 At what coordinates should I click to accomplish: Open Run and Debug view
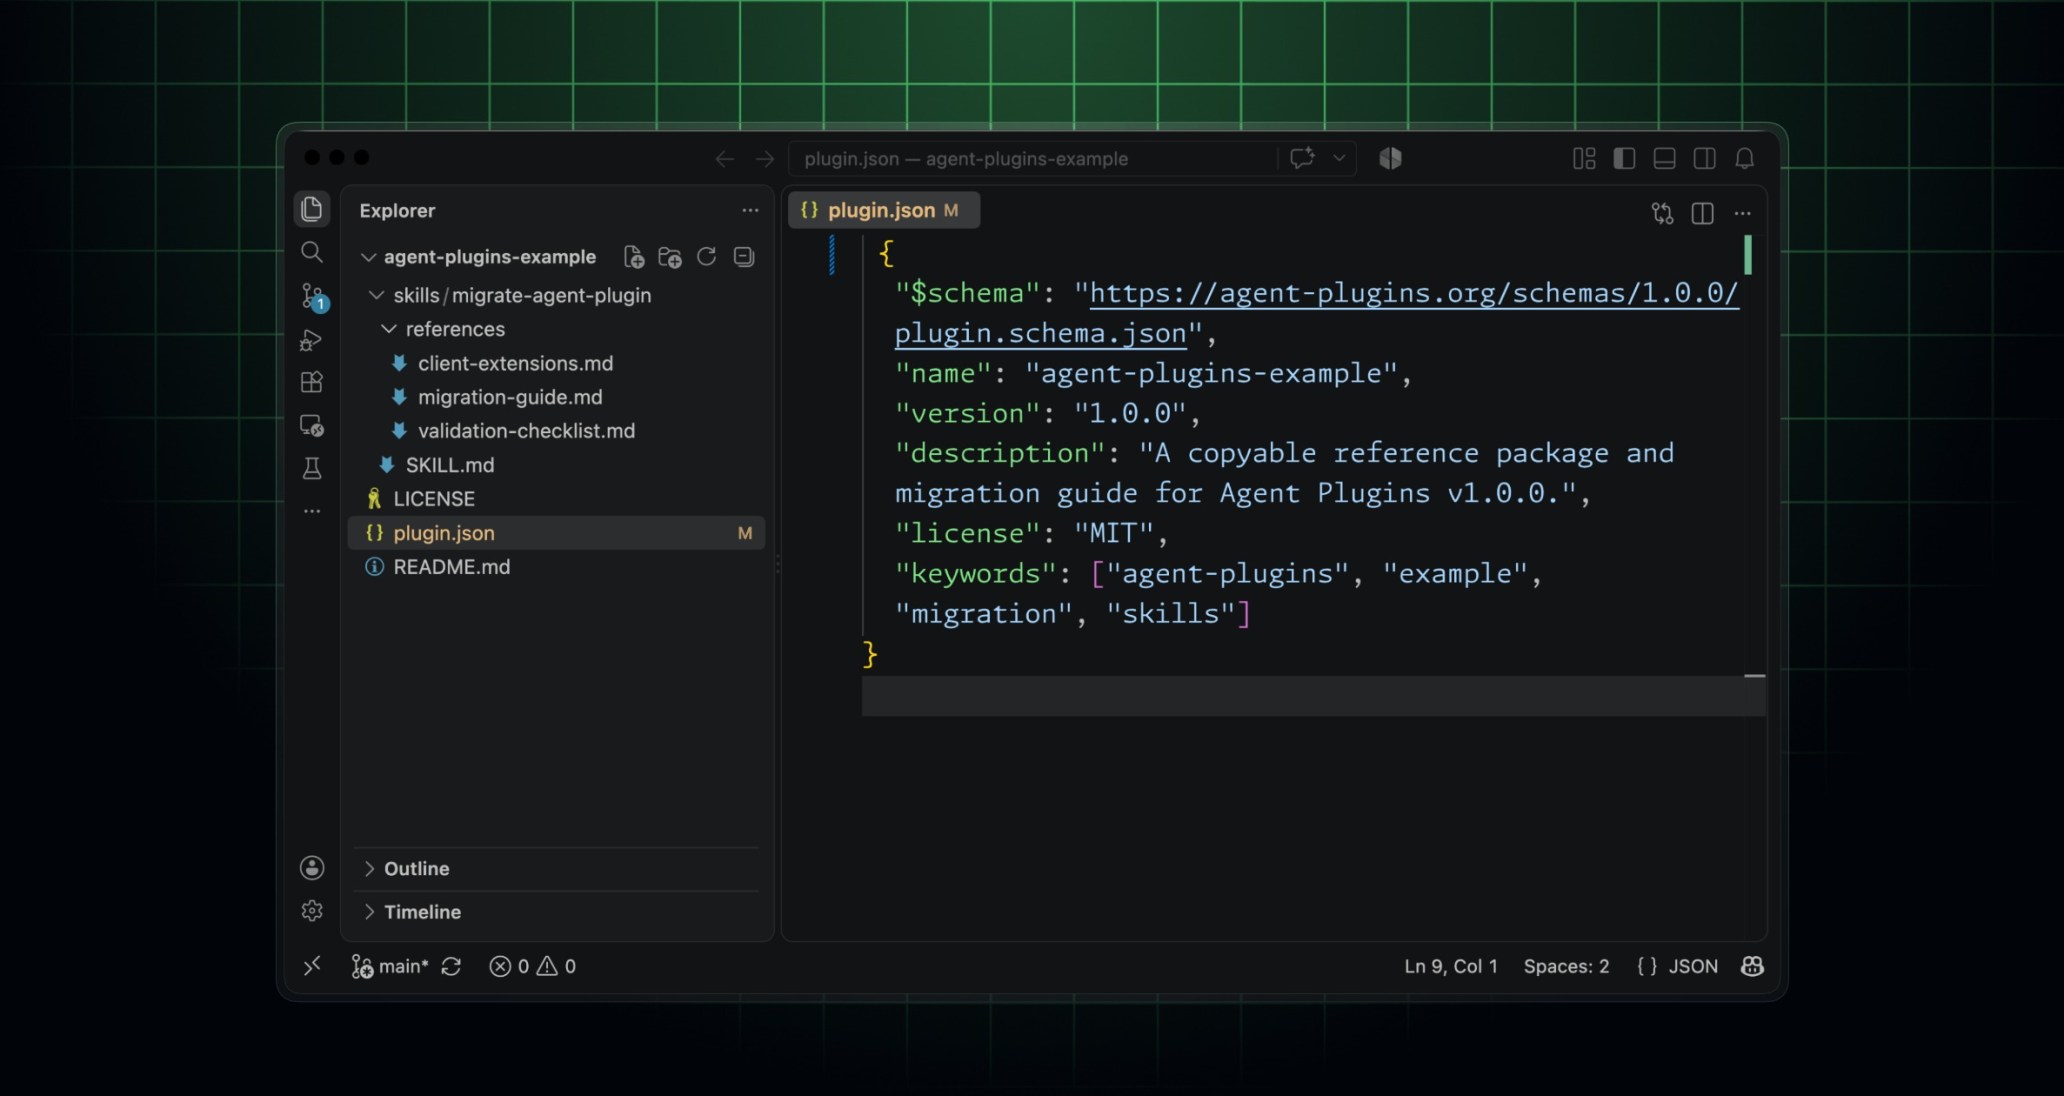click(312, 340)
